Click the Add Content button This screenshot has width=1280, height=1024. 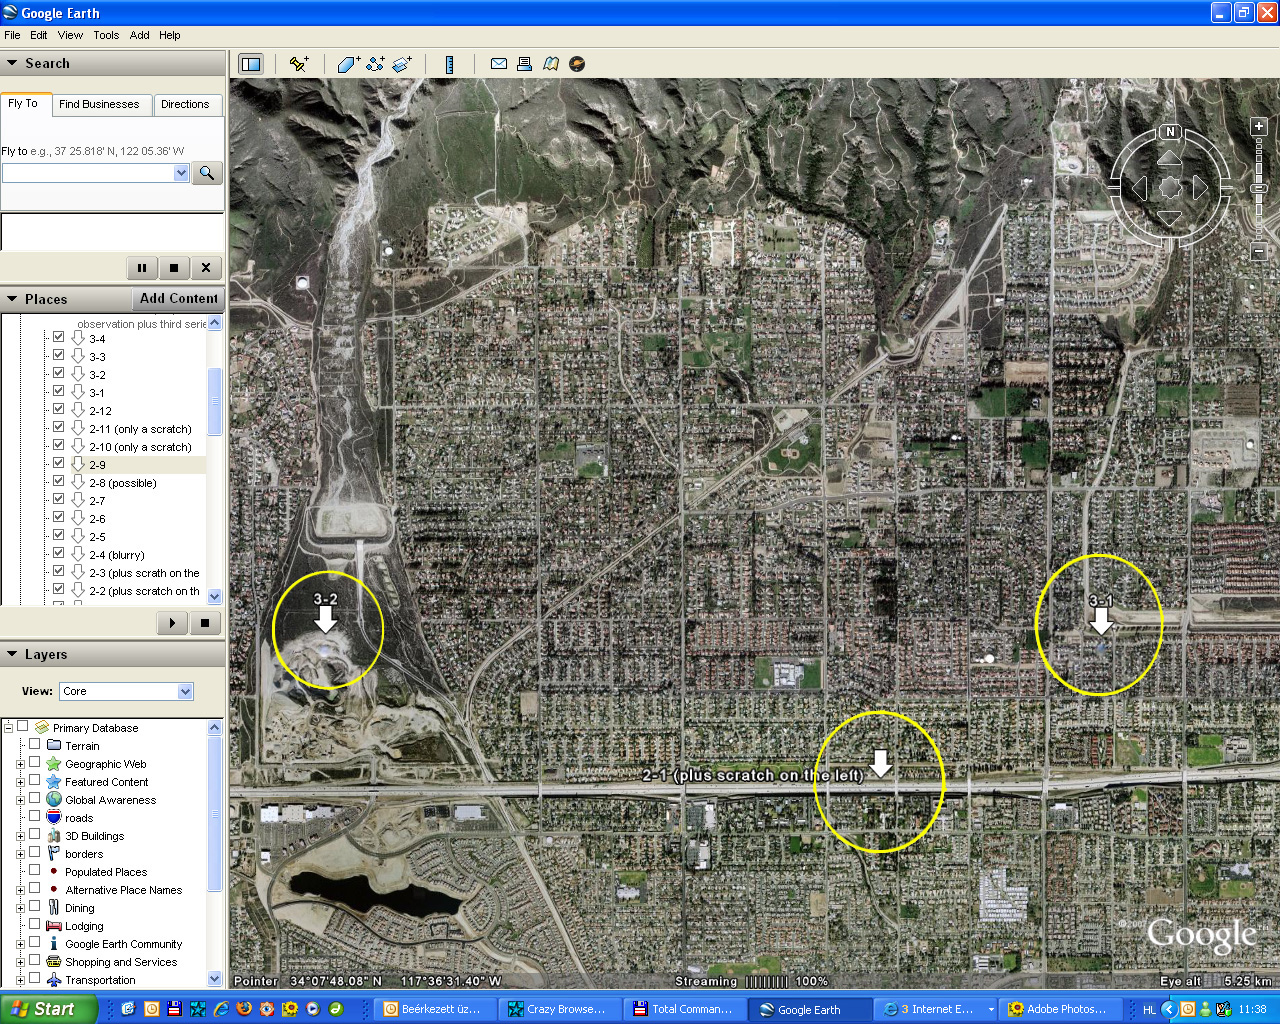[x=178, y=298]
